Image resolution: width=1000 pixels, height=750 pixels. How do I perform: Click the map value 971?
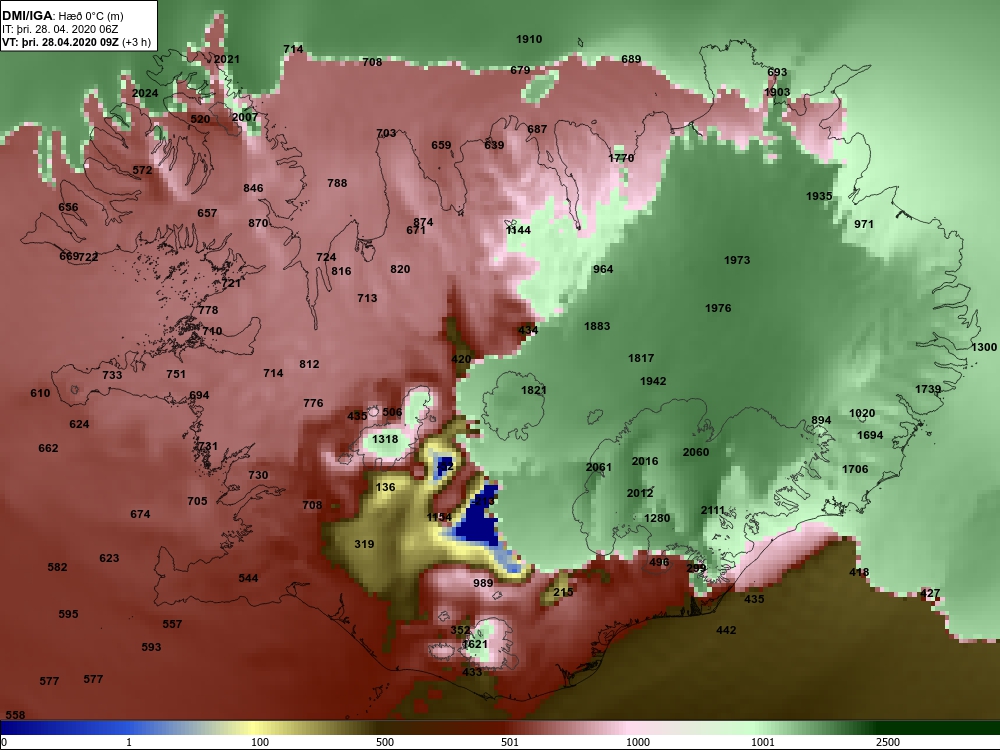tap(864, 224)
